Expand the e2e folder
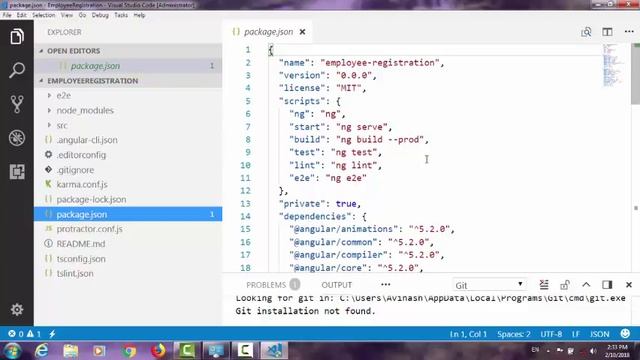This screenshot has width=640, height=360. (x=64, y=96)
